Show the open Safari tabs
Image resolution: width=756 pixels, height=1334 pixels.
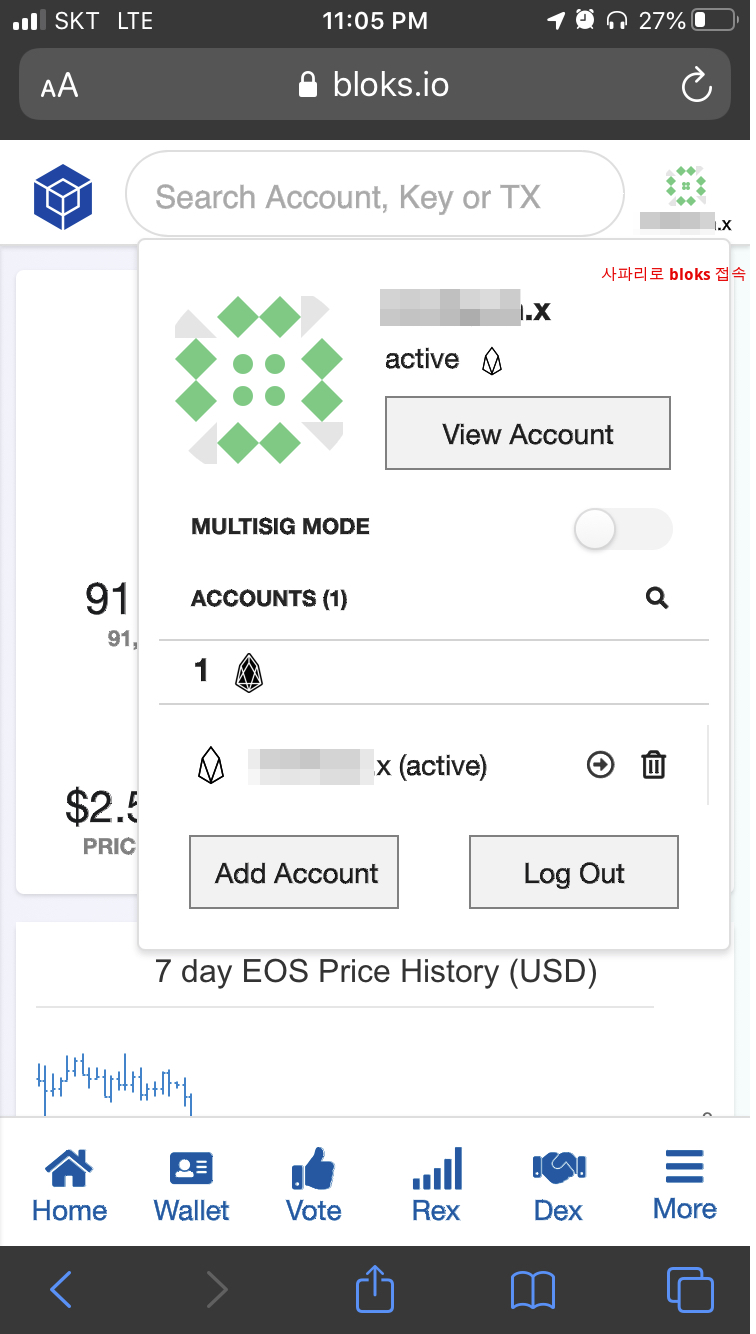tap(689, 1289)
